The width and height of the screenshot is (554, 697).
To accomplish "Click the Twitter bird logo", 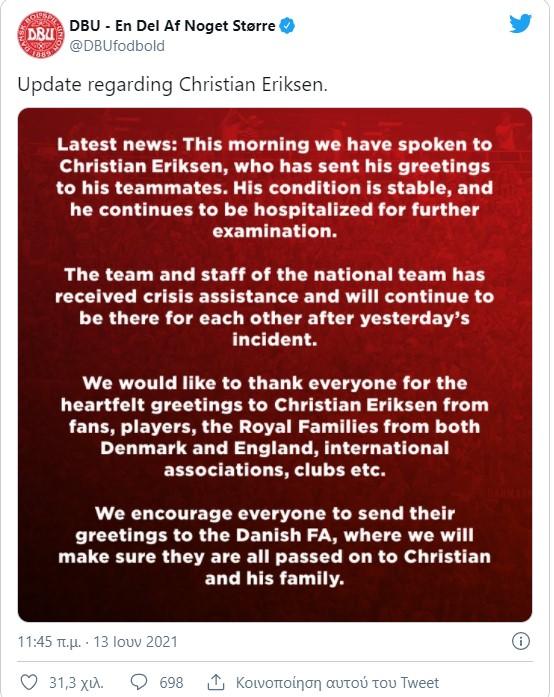I will [521, 24].
